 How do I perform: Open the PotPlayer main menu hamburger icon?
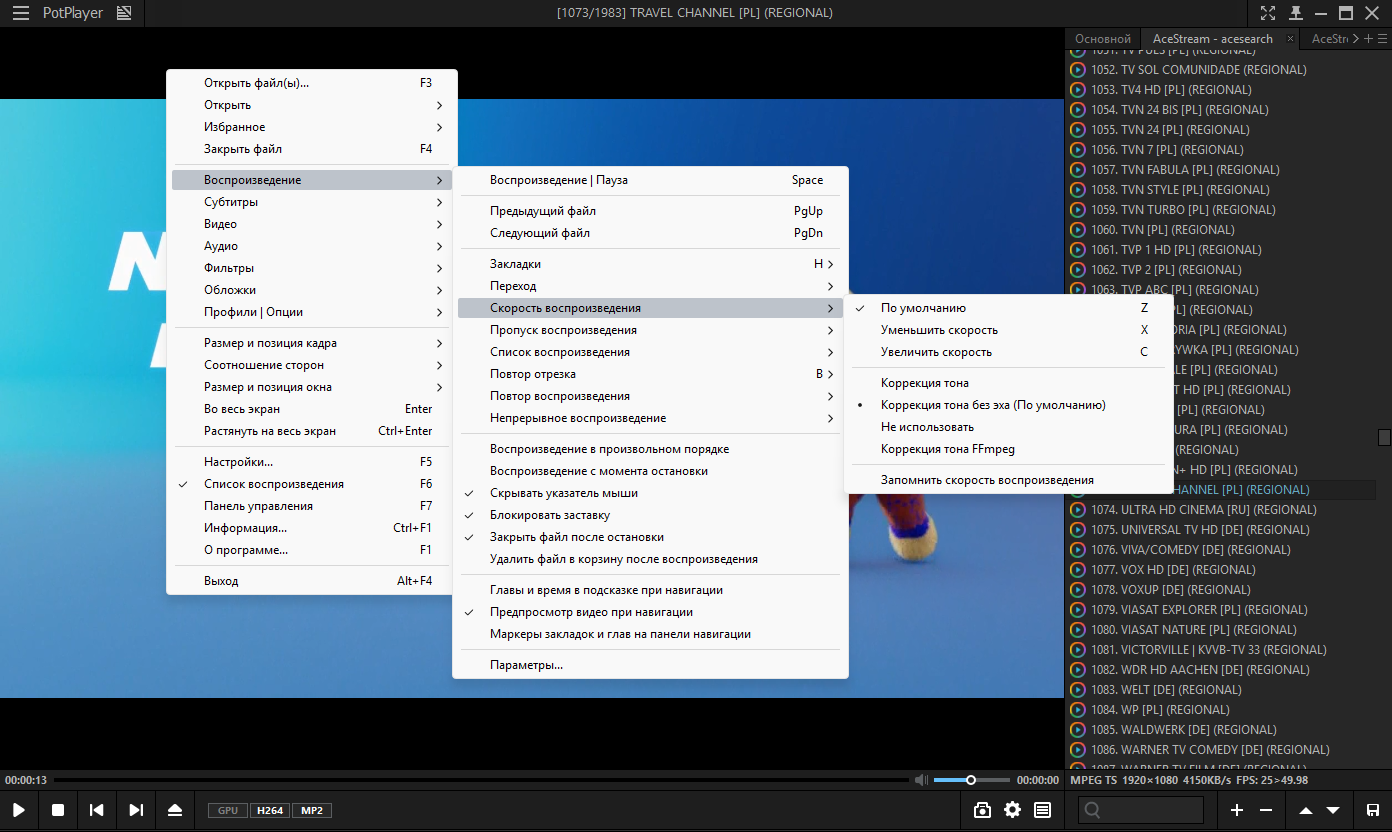[x=20, y=13]
